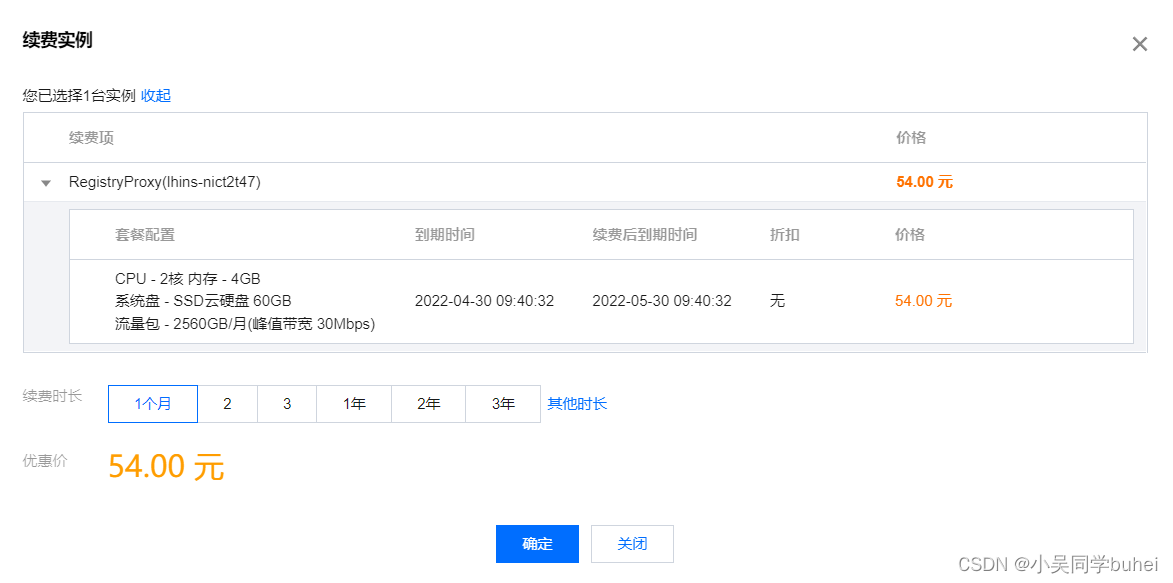Collapse the RegistryProxy row triangle

point(46,183)
